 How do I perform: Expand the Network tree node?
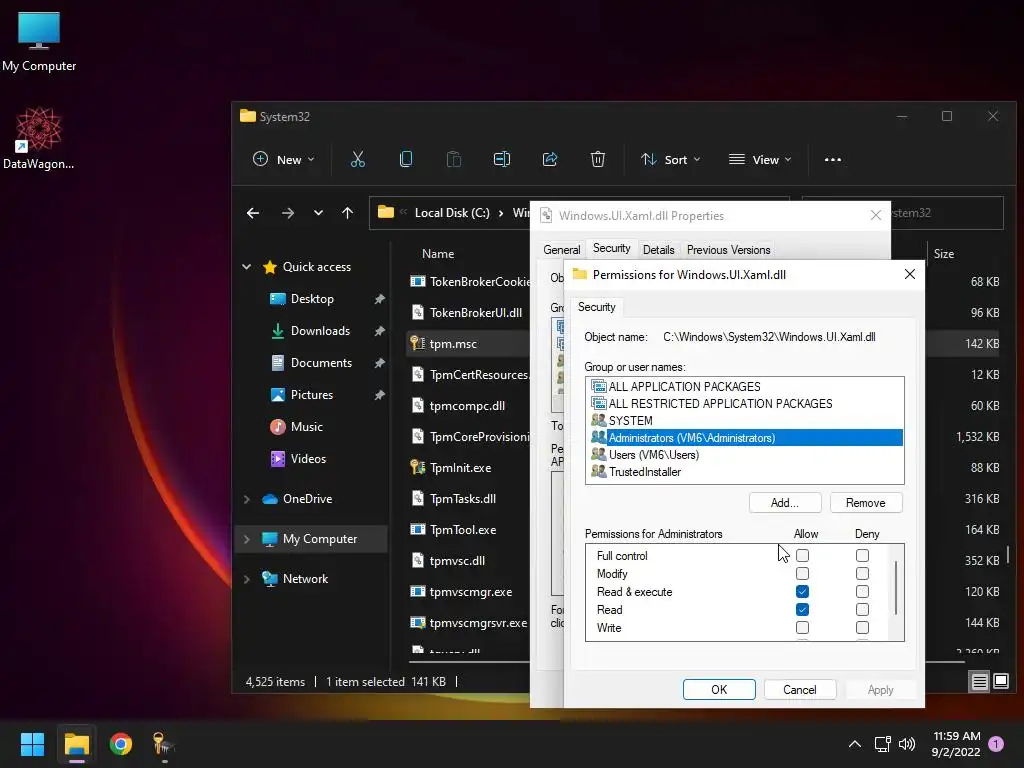click(247, 579)
